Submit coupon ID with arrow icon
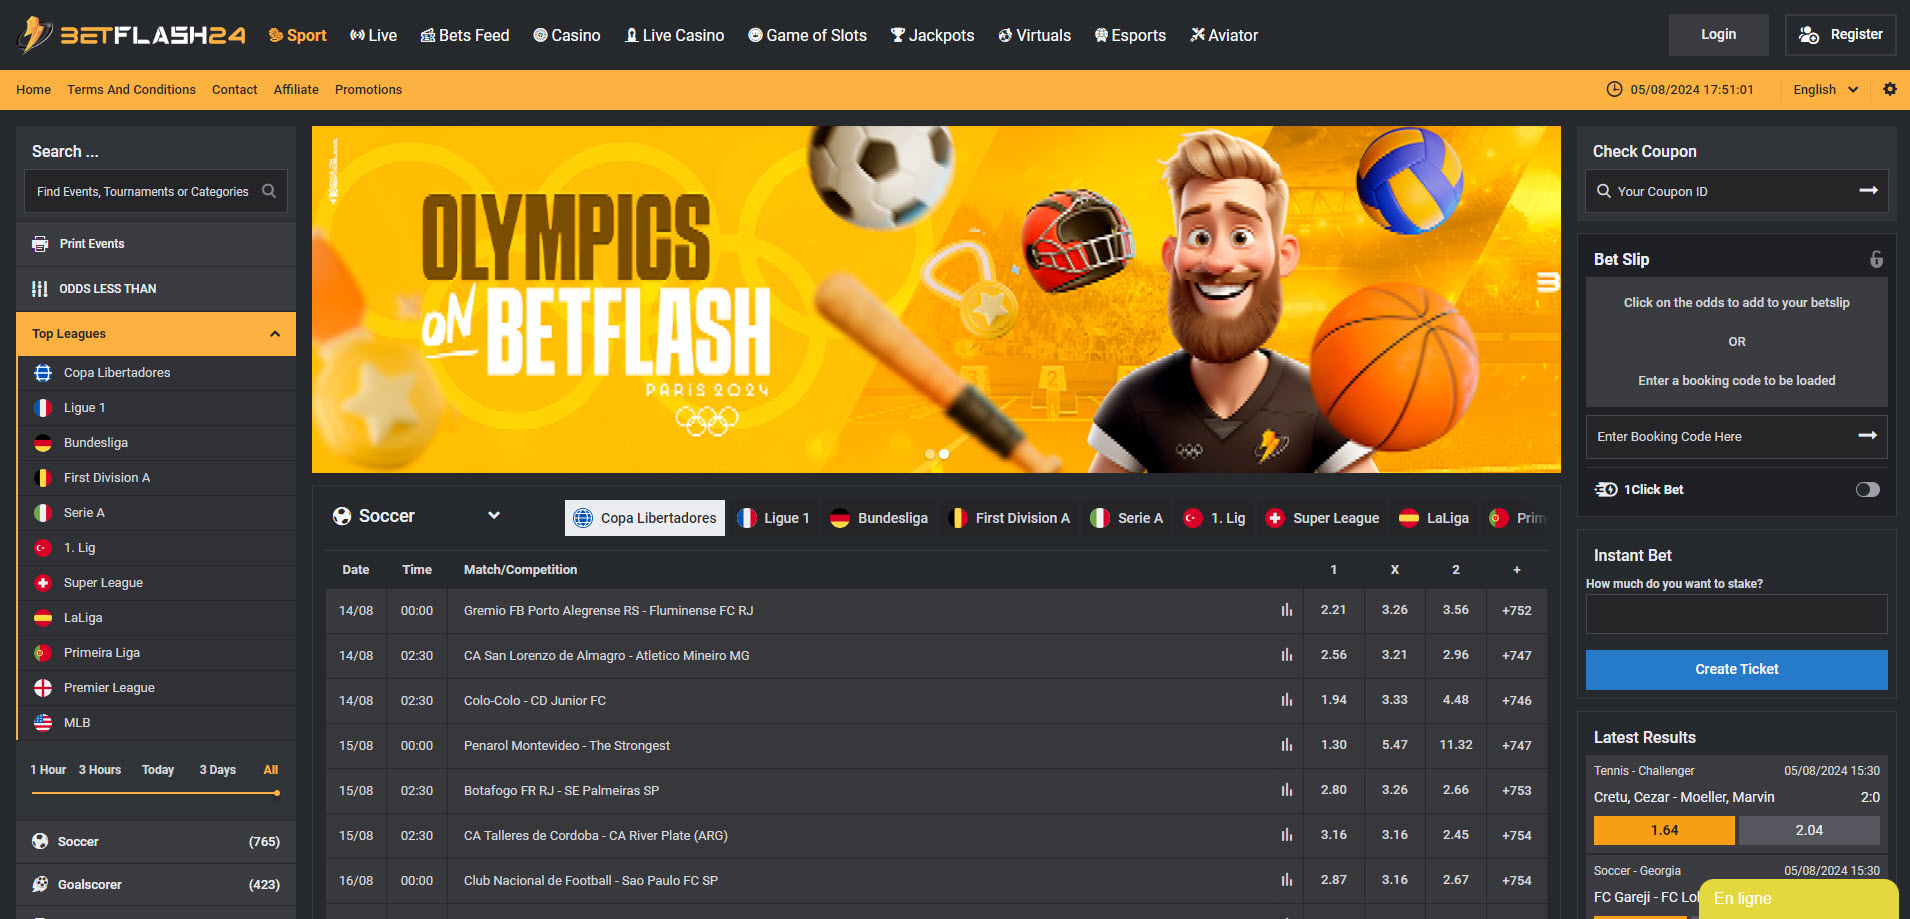 1868,191
